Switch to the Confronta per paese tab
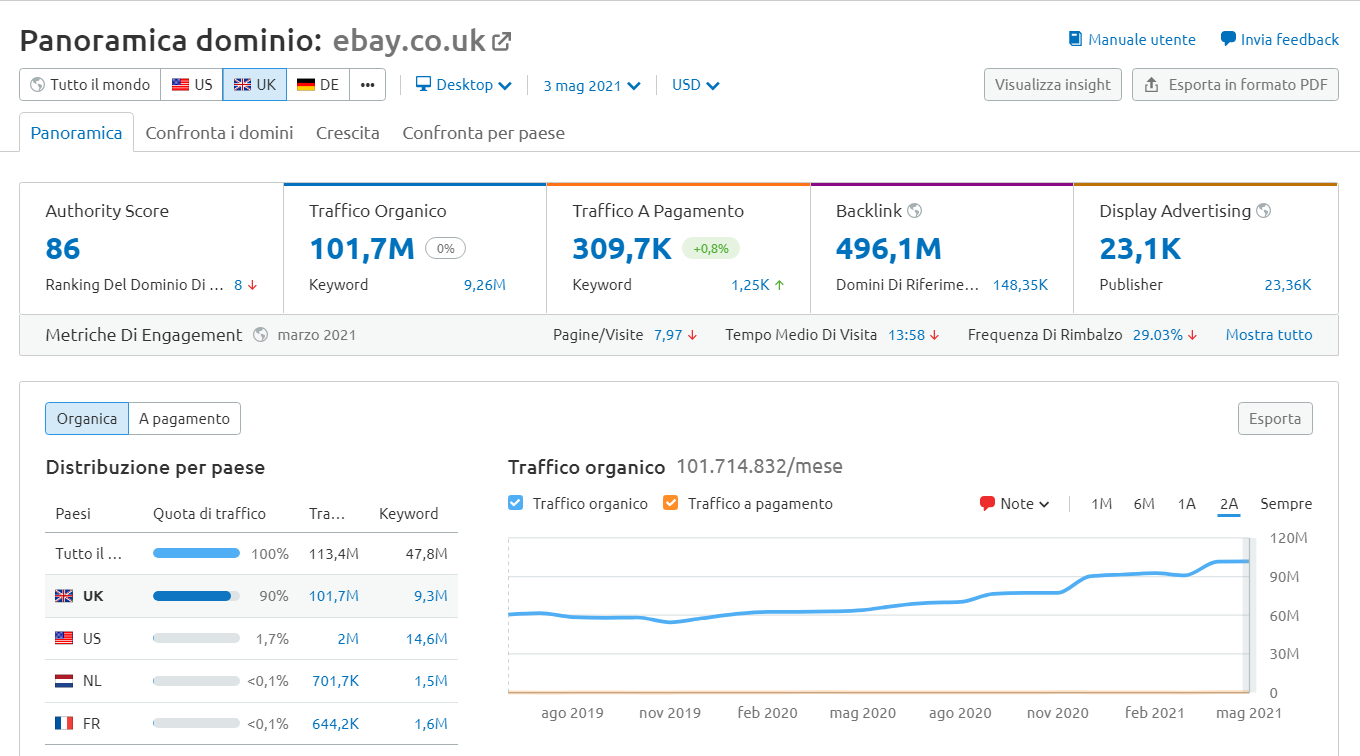Viewport: 1360px width, 756px height. click(x=484, y=132)
